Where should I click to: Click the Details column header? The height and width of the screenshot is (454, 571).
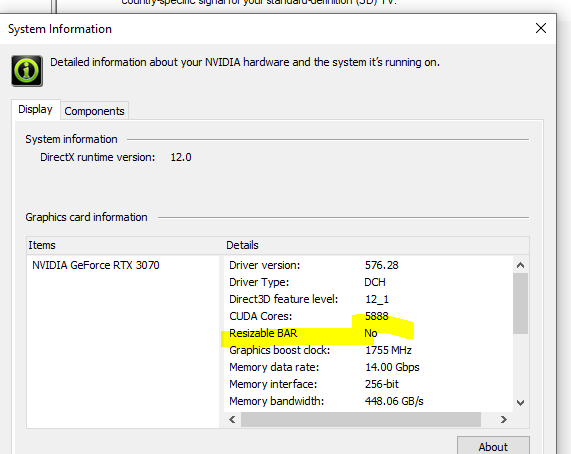point(376,245)
